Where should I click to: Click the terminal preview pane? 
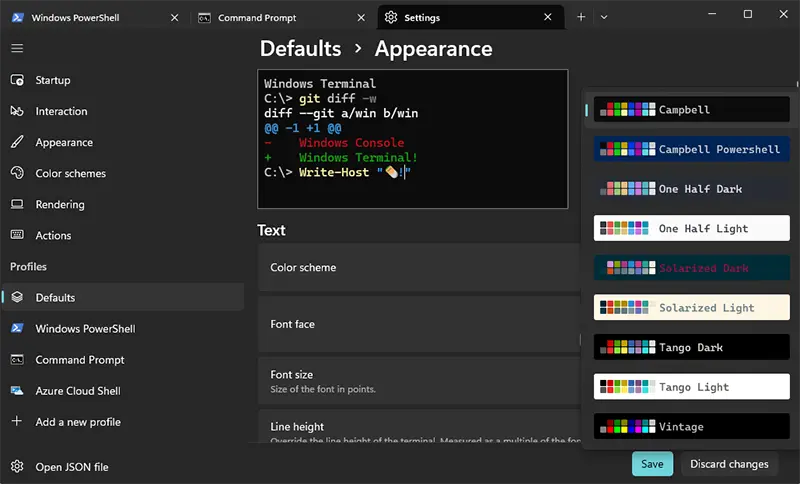[413, 139]
